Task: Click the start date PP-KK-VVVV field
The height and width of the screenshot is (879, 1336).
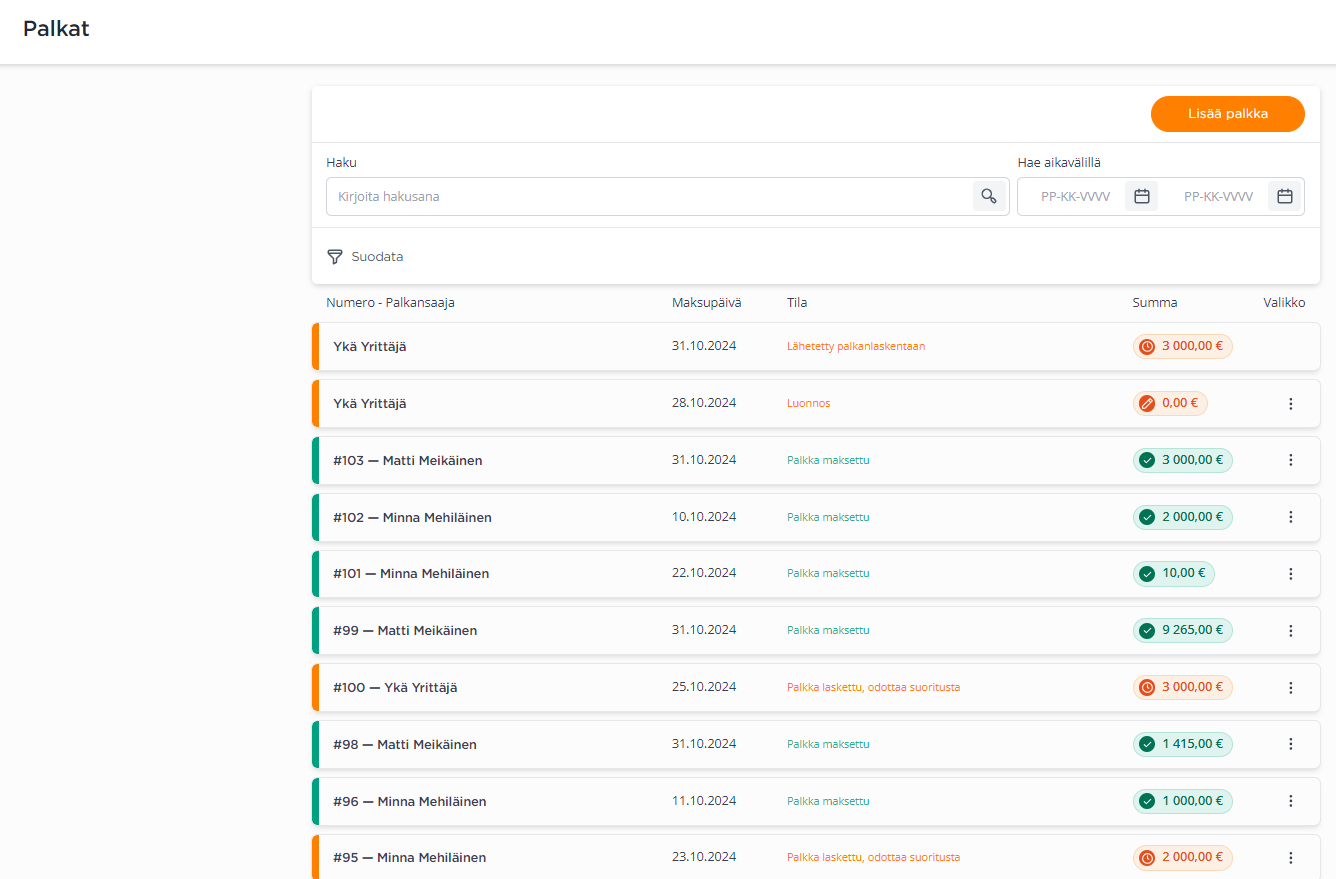Action: click(1075, 197)
